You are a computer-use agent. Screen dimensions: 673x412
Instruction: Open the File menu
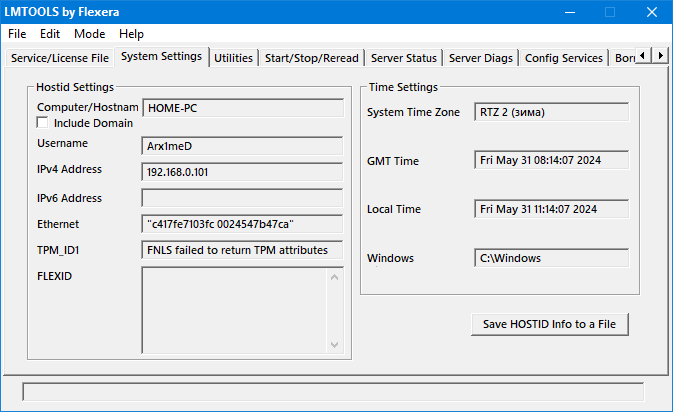17,34
